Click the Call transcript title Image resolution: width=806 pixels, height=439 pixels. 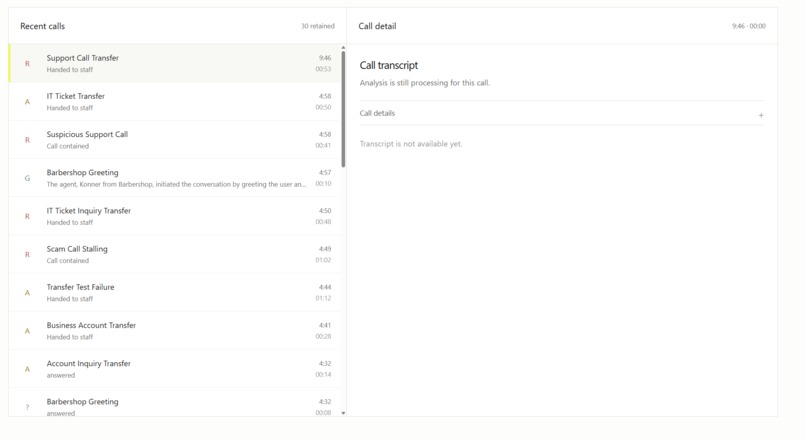click(x=389, y=65)
